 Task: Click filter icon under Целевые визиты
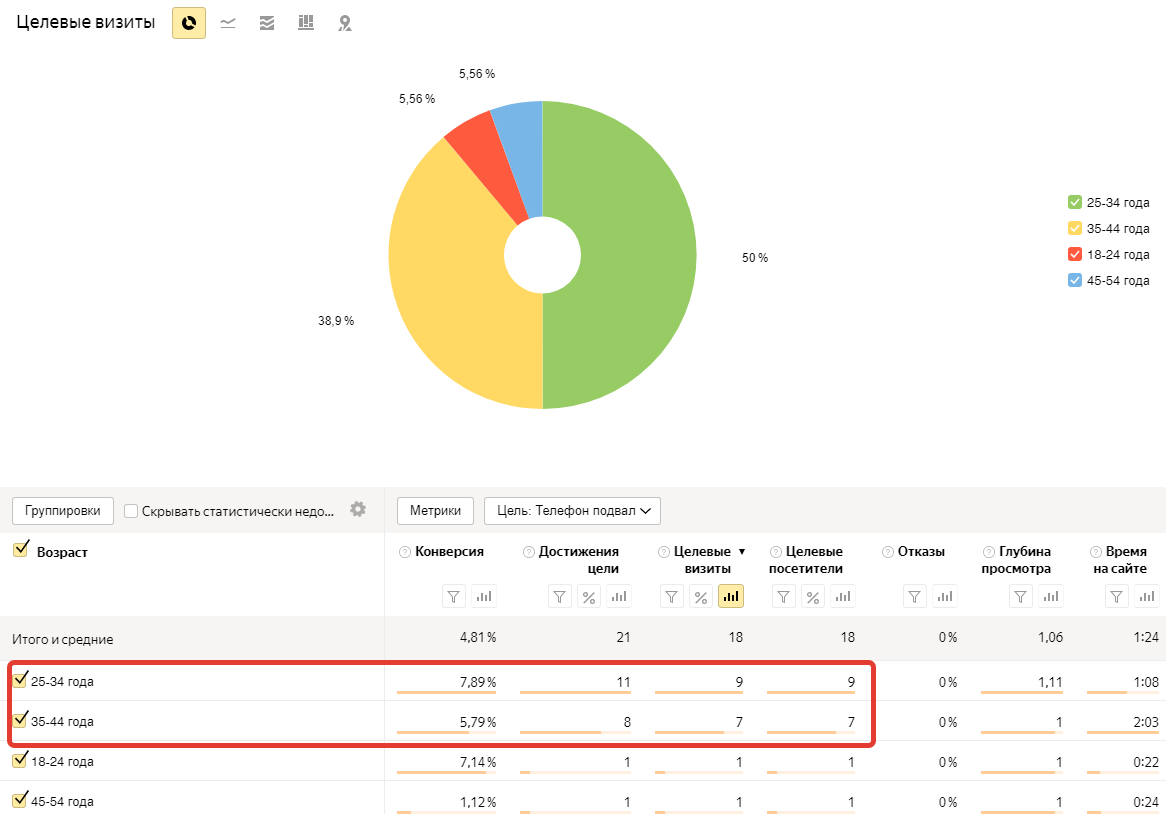671,596
